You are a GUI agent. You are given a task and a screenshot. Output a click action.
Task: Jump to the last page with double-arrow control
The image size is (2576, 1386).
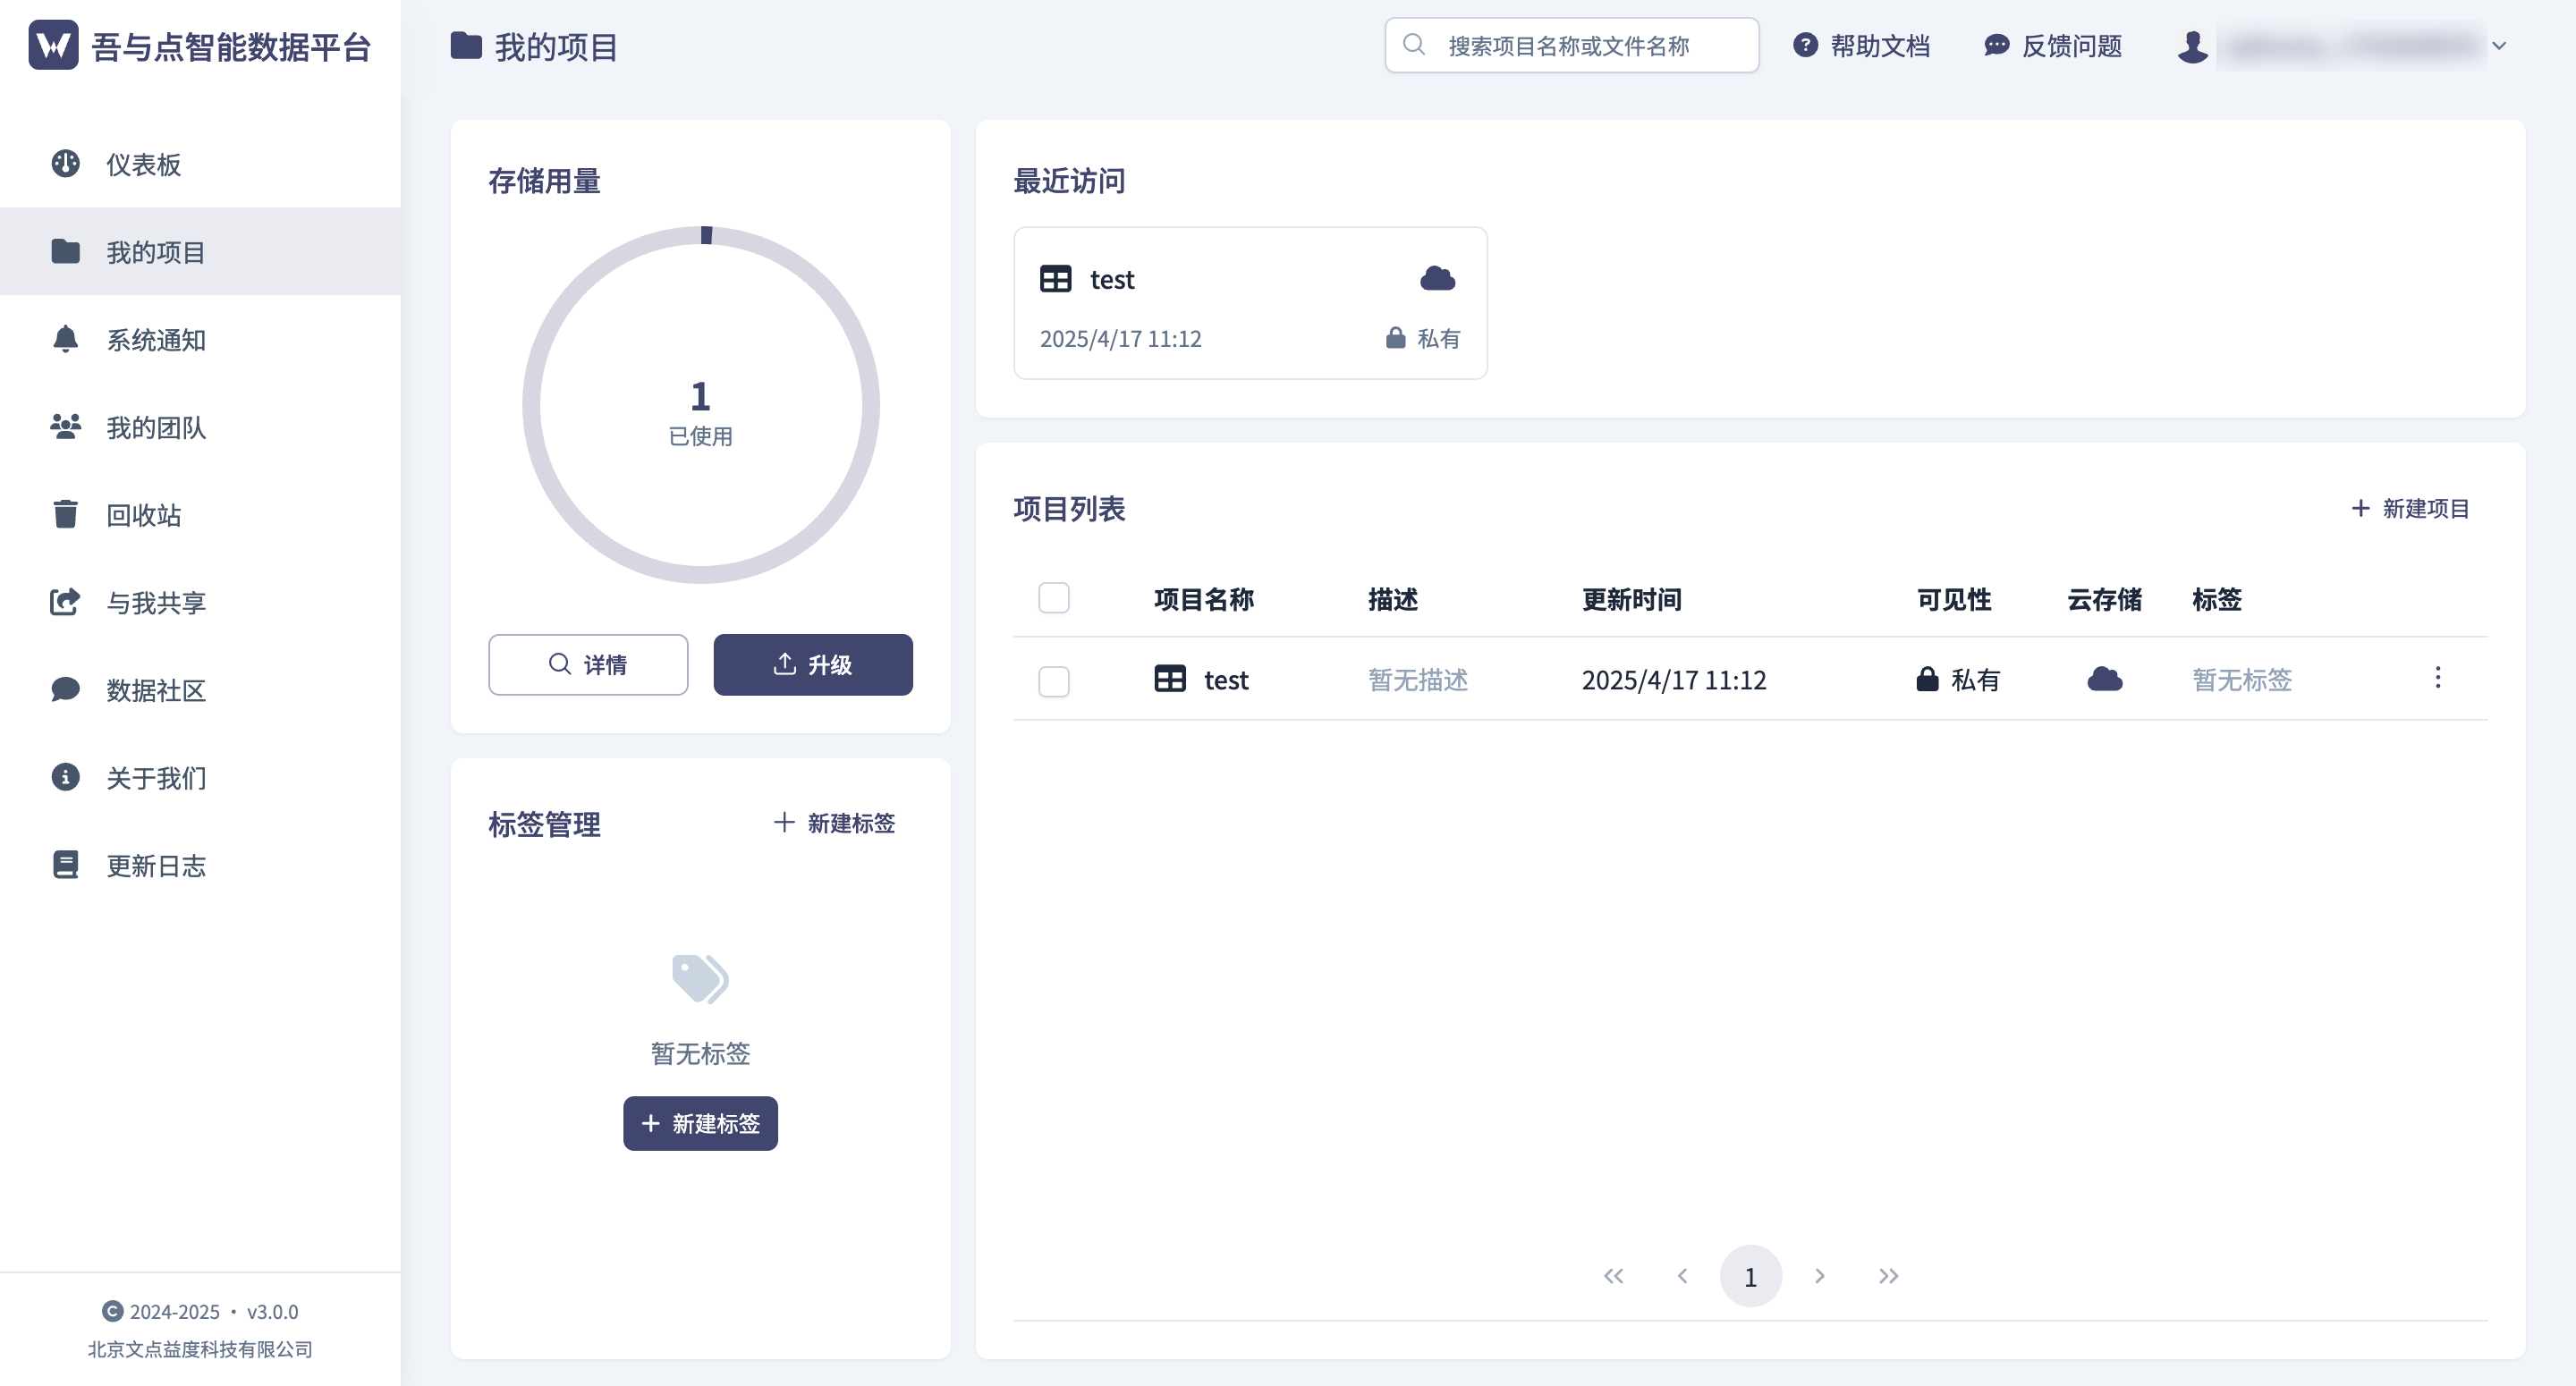click(x=1888, y=1275)
